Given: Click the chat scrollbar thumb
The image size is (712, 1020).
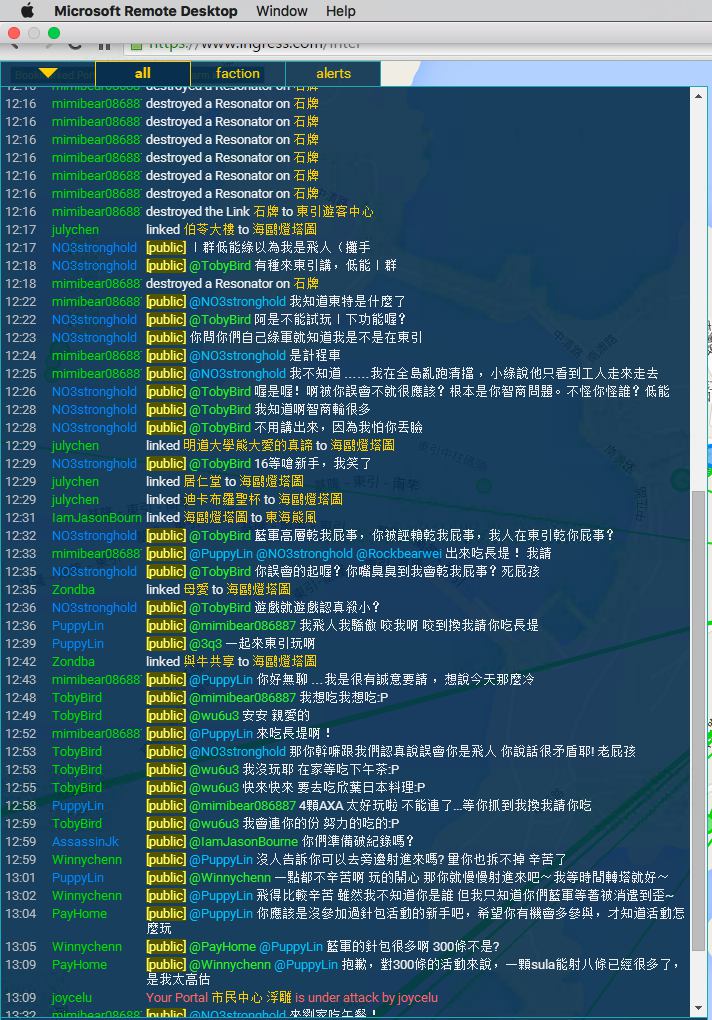Looking at the screenshot, I should pos(698,720).
